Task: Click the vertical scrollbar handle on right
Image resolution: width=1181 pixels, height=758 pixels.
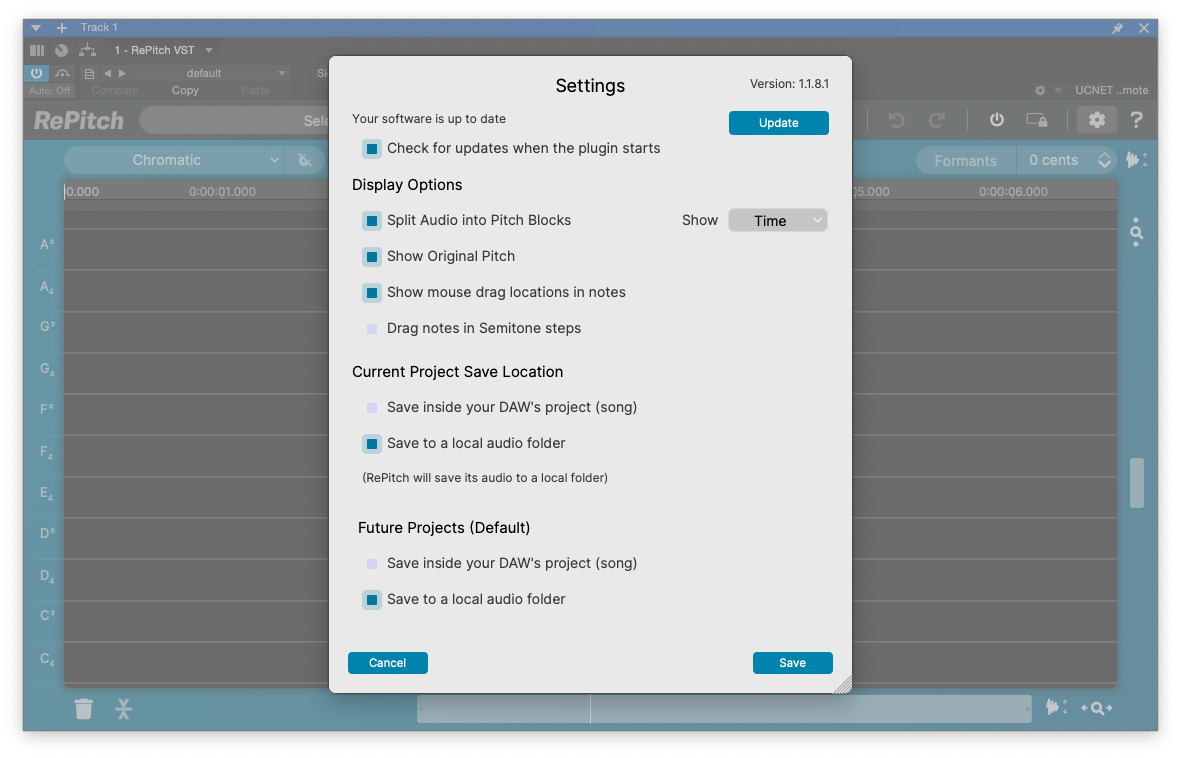Action: tap(1137, 483)
